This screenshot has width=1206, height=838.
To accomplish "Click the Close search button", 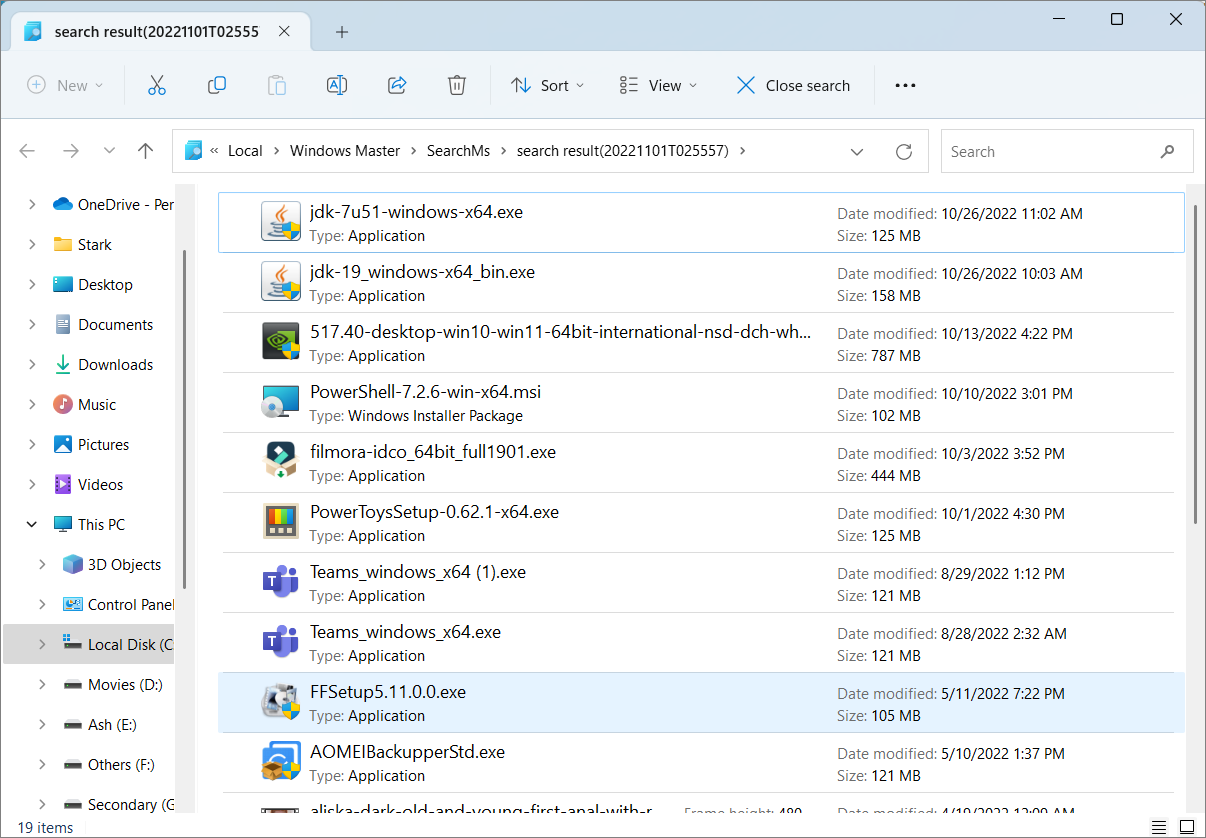I will [x=793, y=85].
